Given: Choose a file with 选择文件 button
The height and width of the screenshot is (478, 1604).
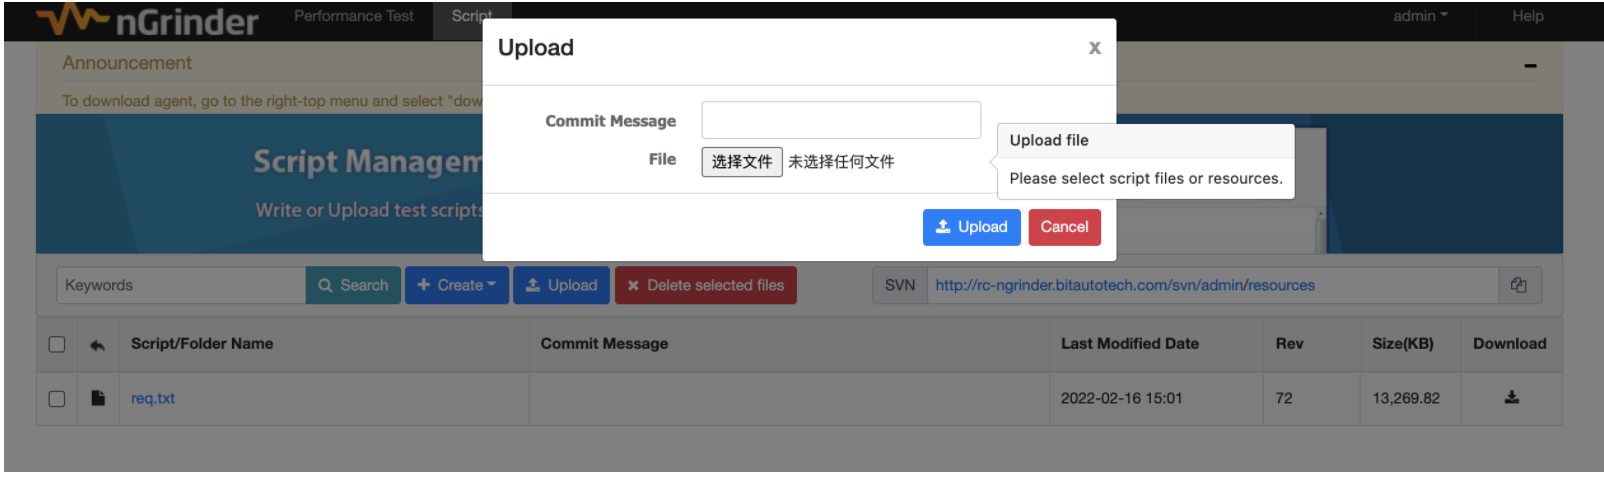Looking at the screenshot, I should [741, 162].
